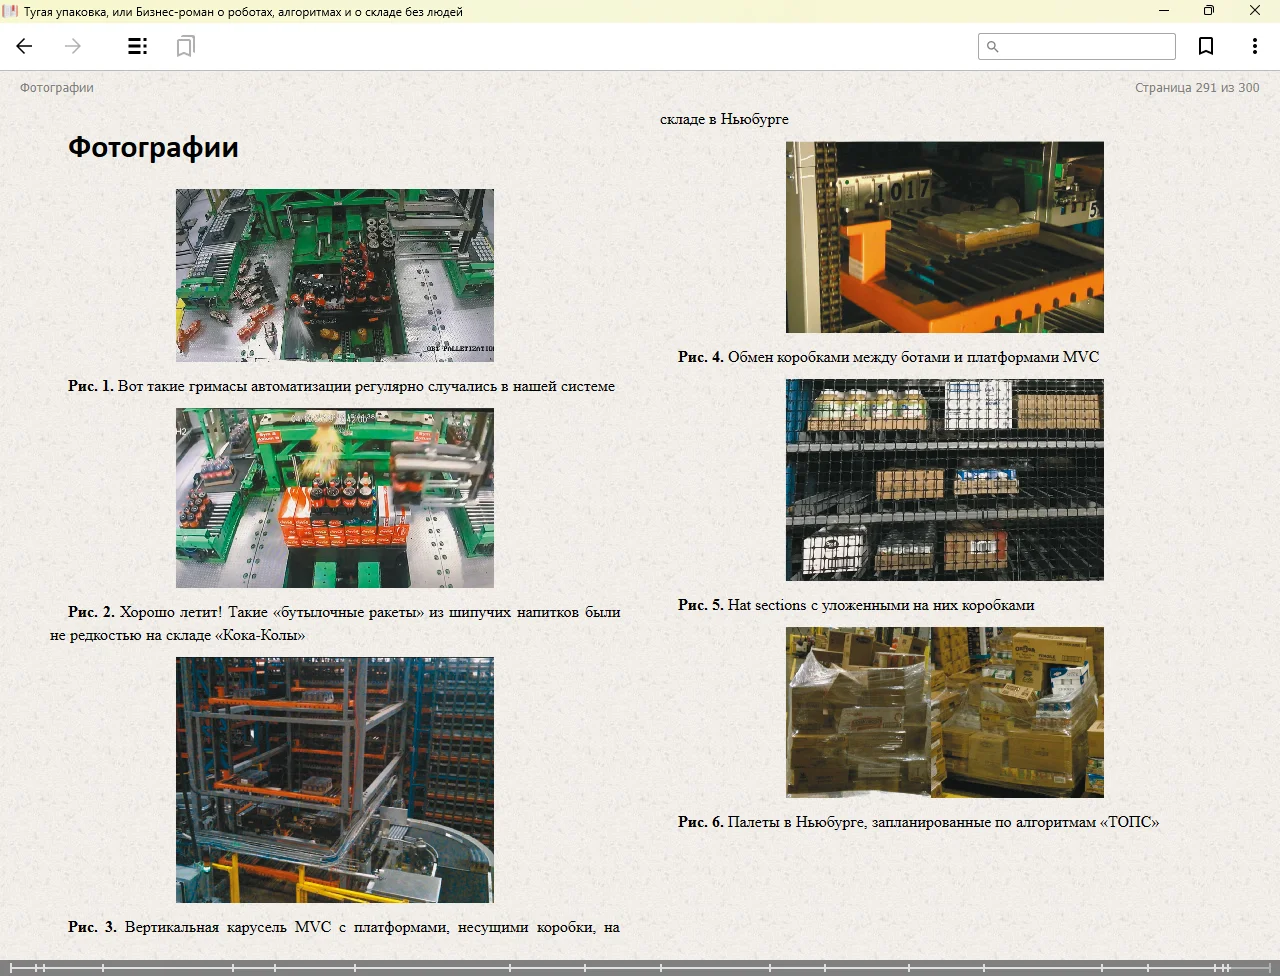Click the forward navigation arrow
Screen dimensions: 1280x976
(73, 46)
